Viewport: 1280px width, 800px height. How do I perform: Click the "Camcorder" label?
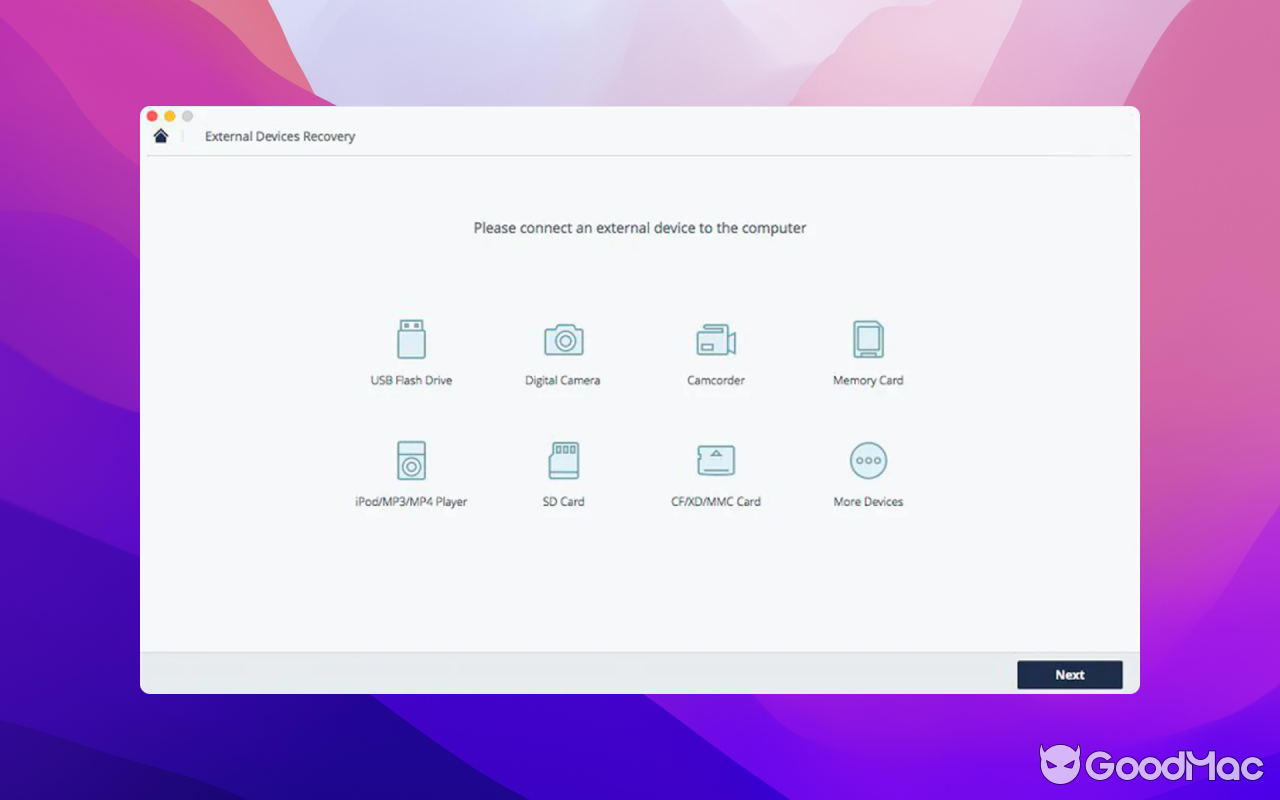(716, 380)
